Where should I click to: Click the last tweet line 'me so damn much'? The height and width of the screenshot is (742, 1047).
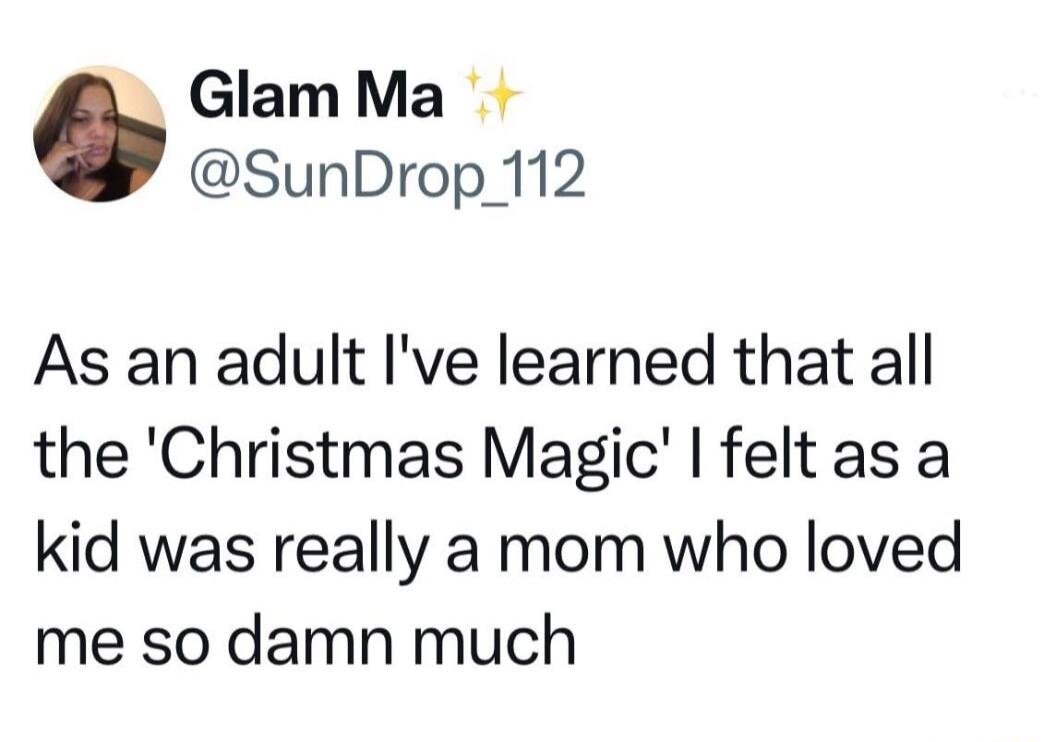pyautogui.click(x=306, y=640)
